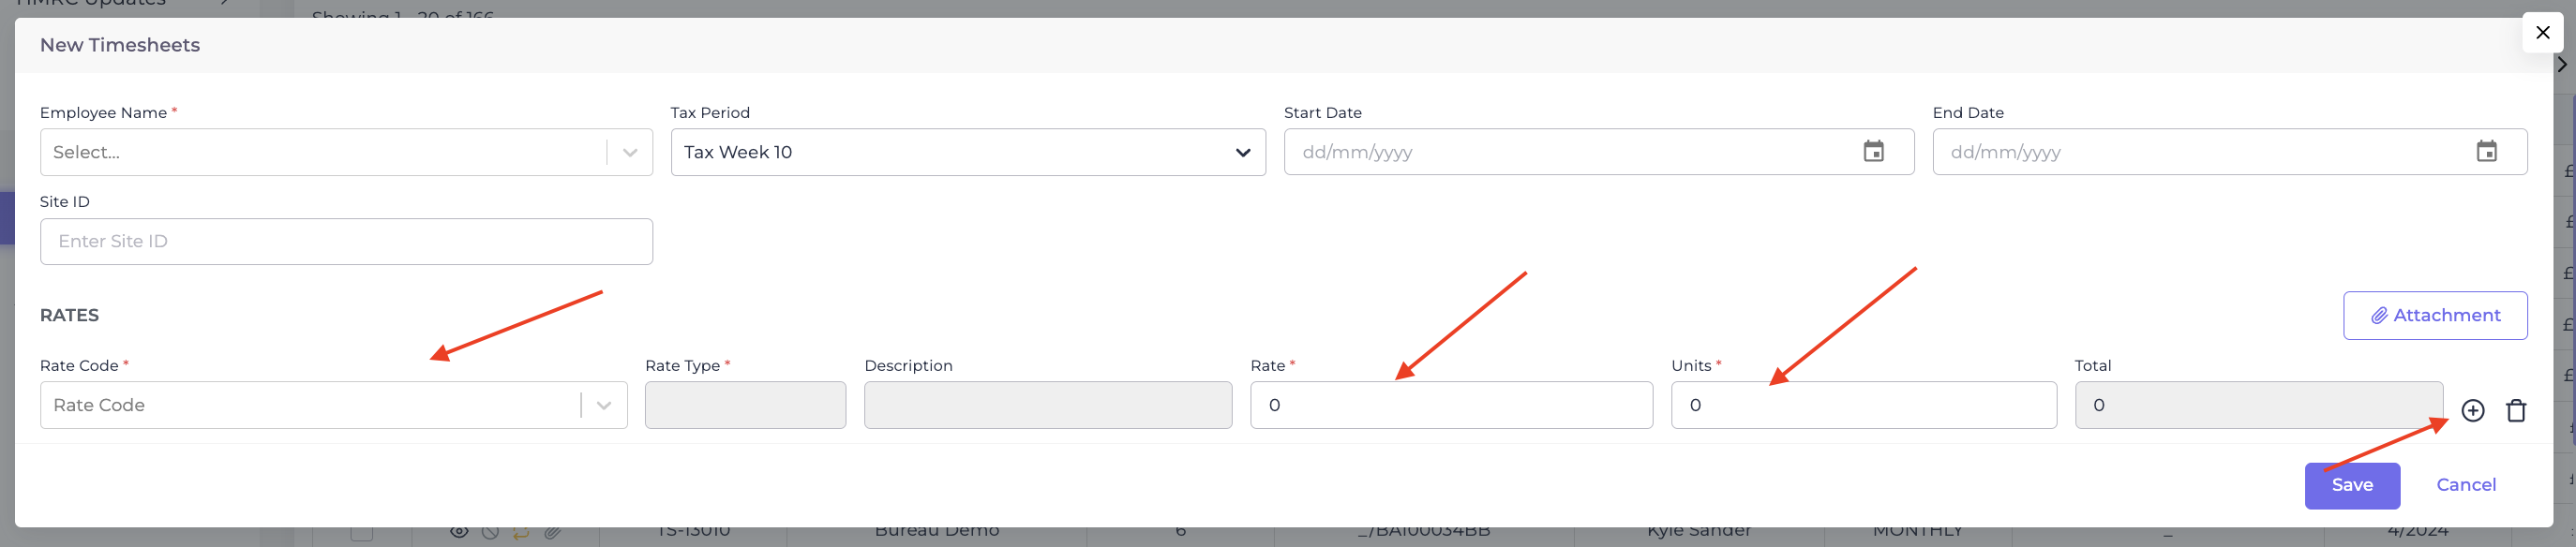Click the circle-slash icon beside the eye icon
This screenshot has height=547, width=2576.
pos(490,532)
